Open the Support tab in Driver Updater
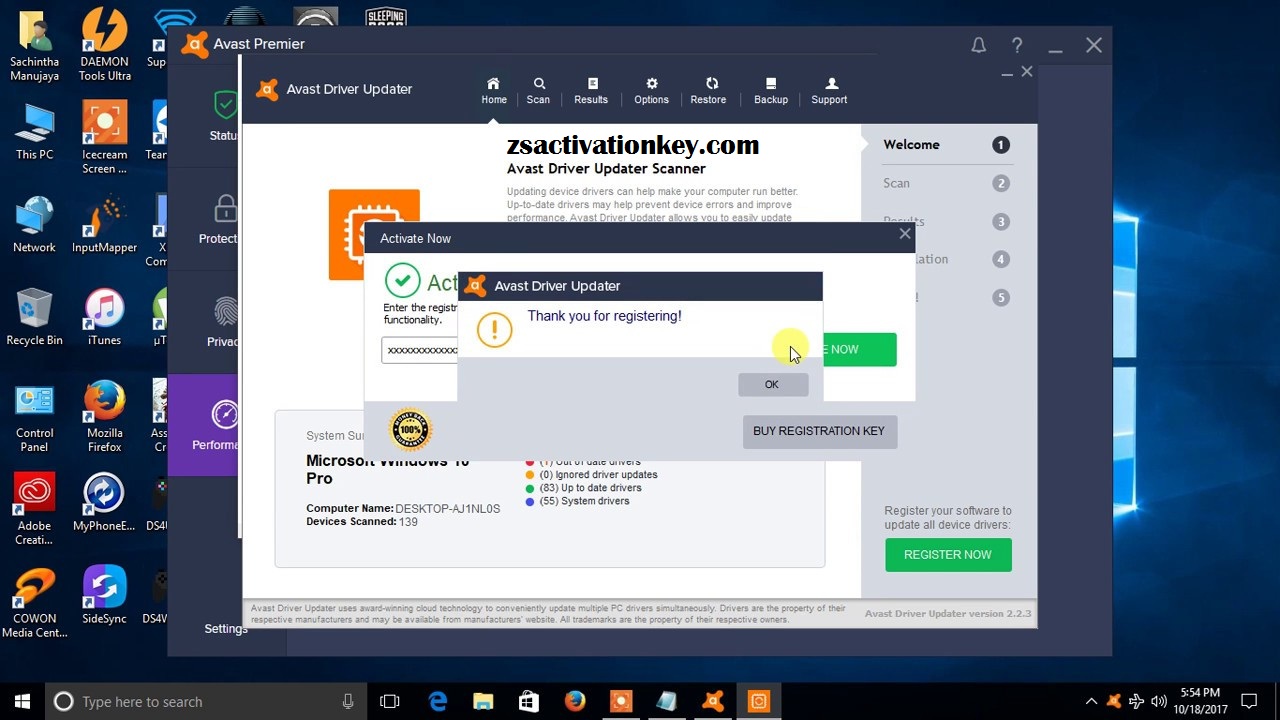1280x720 pixels. click(829, 90)
